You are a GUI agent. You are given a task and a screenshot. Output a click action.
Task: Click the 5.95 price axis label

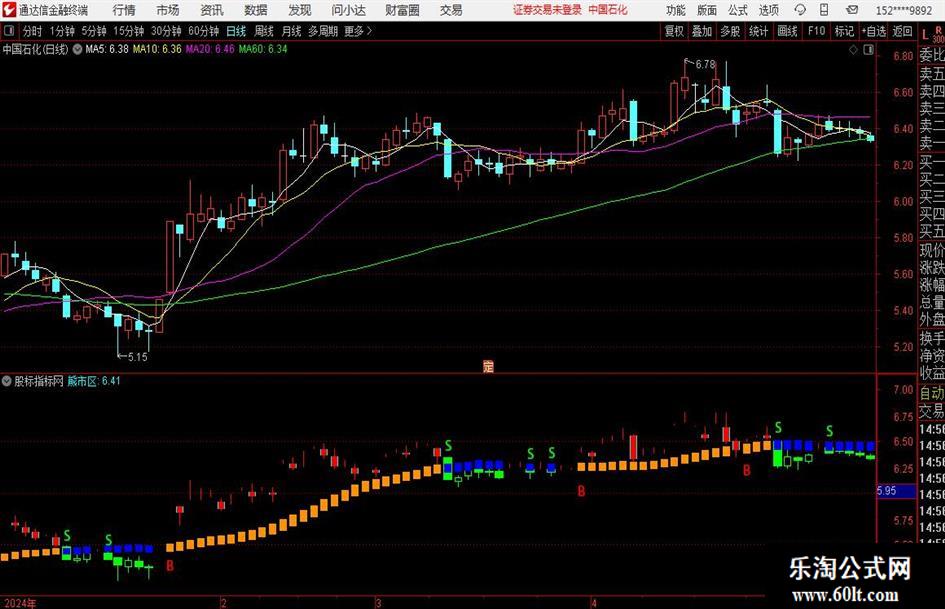(895, 491)
